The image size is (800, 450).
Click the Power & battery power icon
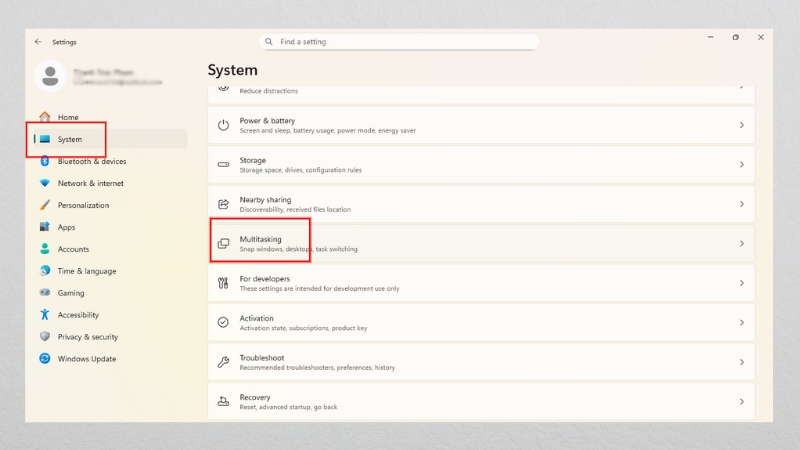click(223, 125)
